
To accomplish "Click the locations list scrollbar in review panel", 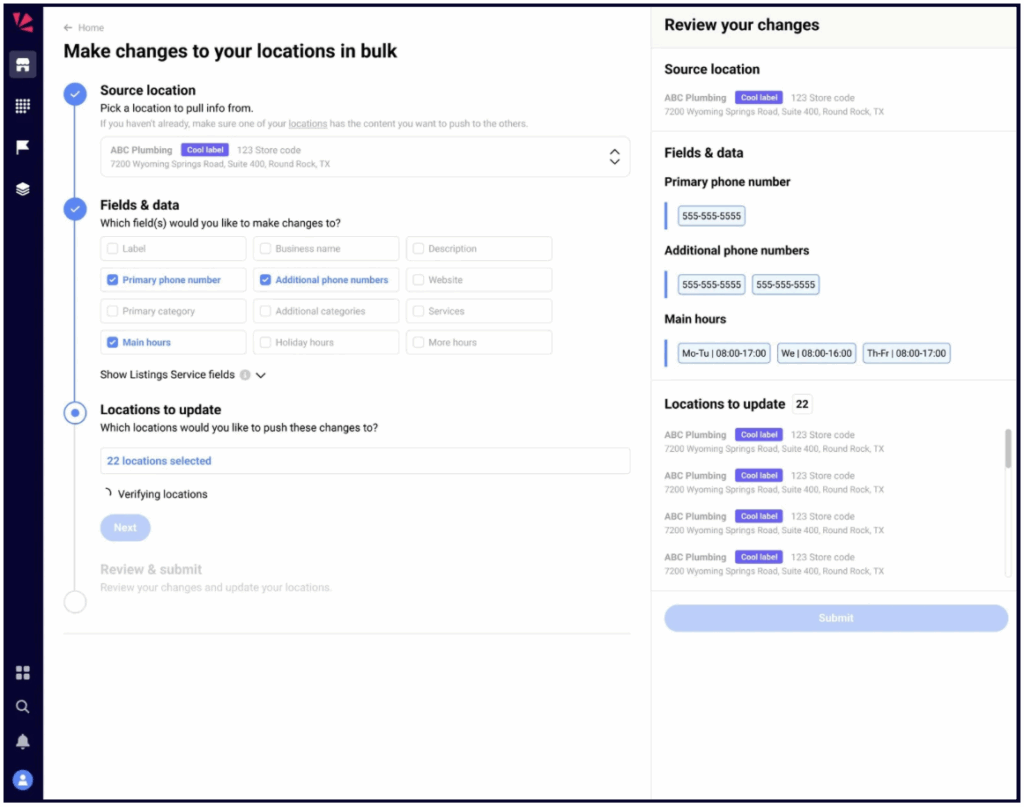I will pyautogui.click(x=1007, y=449).
